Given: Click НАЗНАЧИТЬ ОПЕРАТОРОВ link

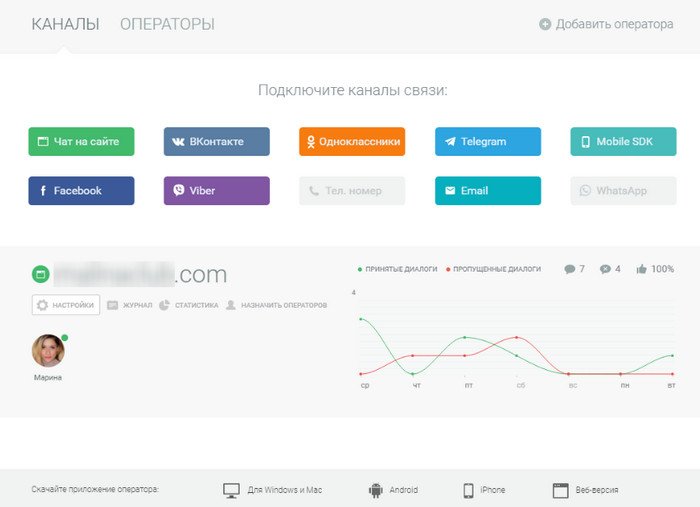Looking at the screenshot, I should pos(284,305).
